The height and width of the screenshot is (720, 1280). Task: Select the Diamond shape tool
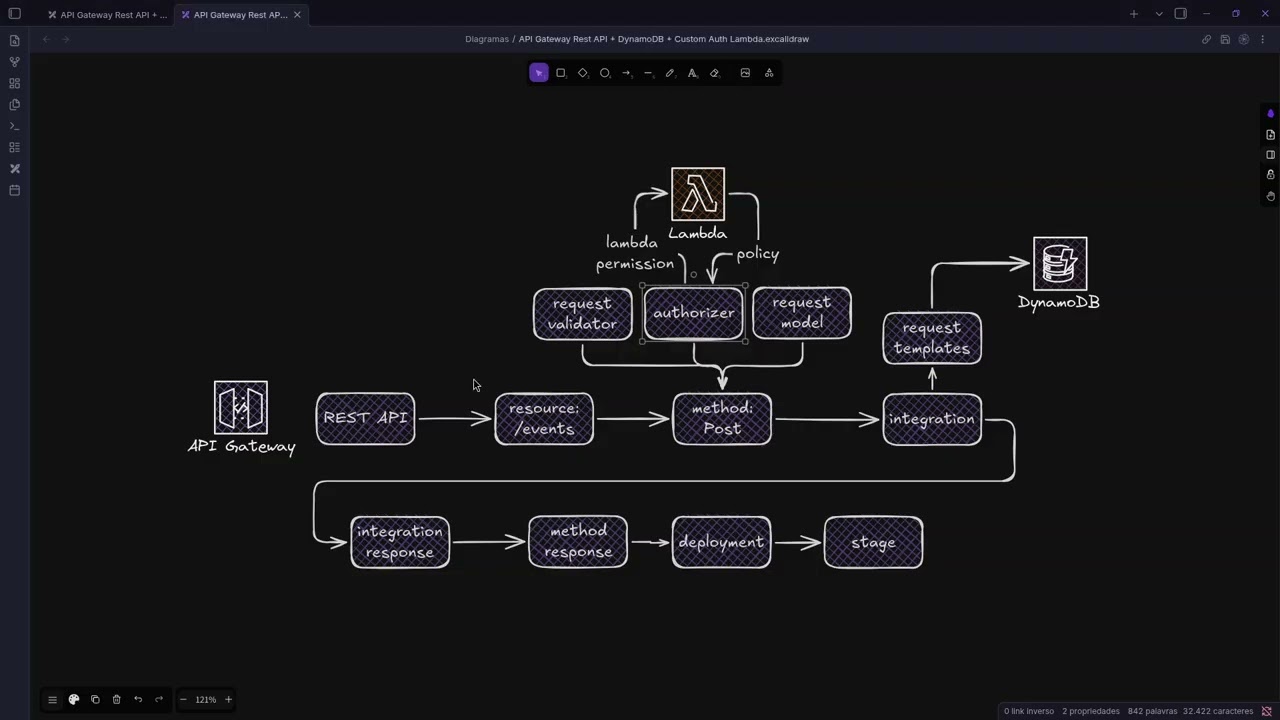click(x=583, y=73)
